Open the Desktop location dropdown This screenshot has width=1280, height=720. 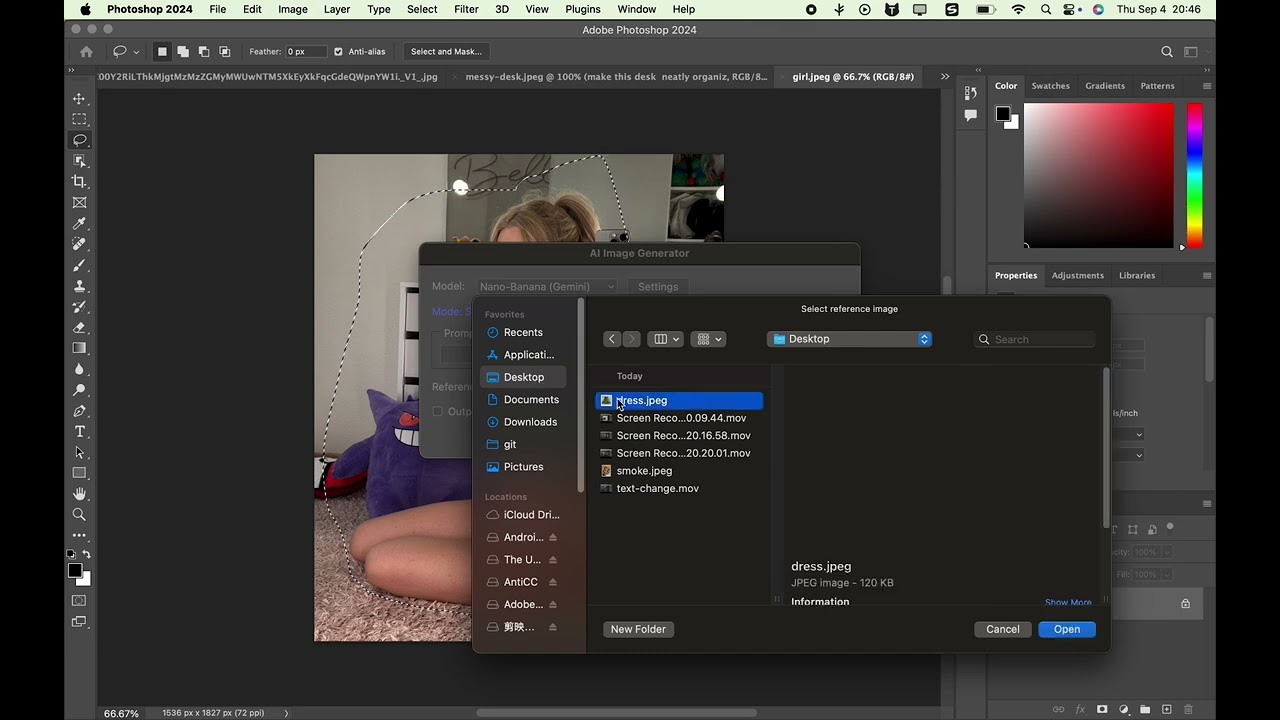(x=850, y=339)
